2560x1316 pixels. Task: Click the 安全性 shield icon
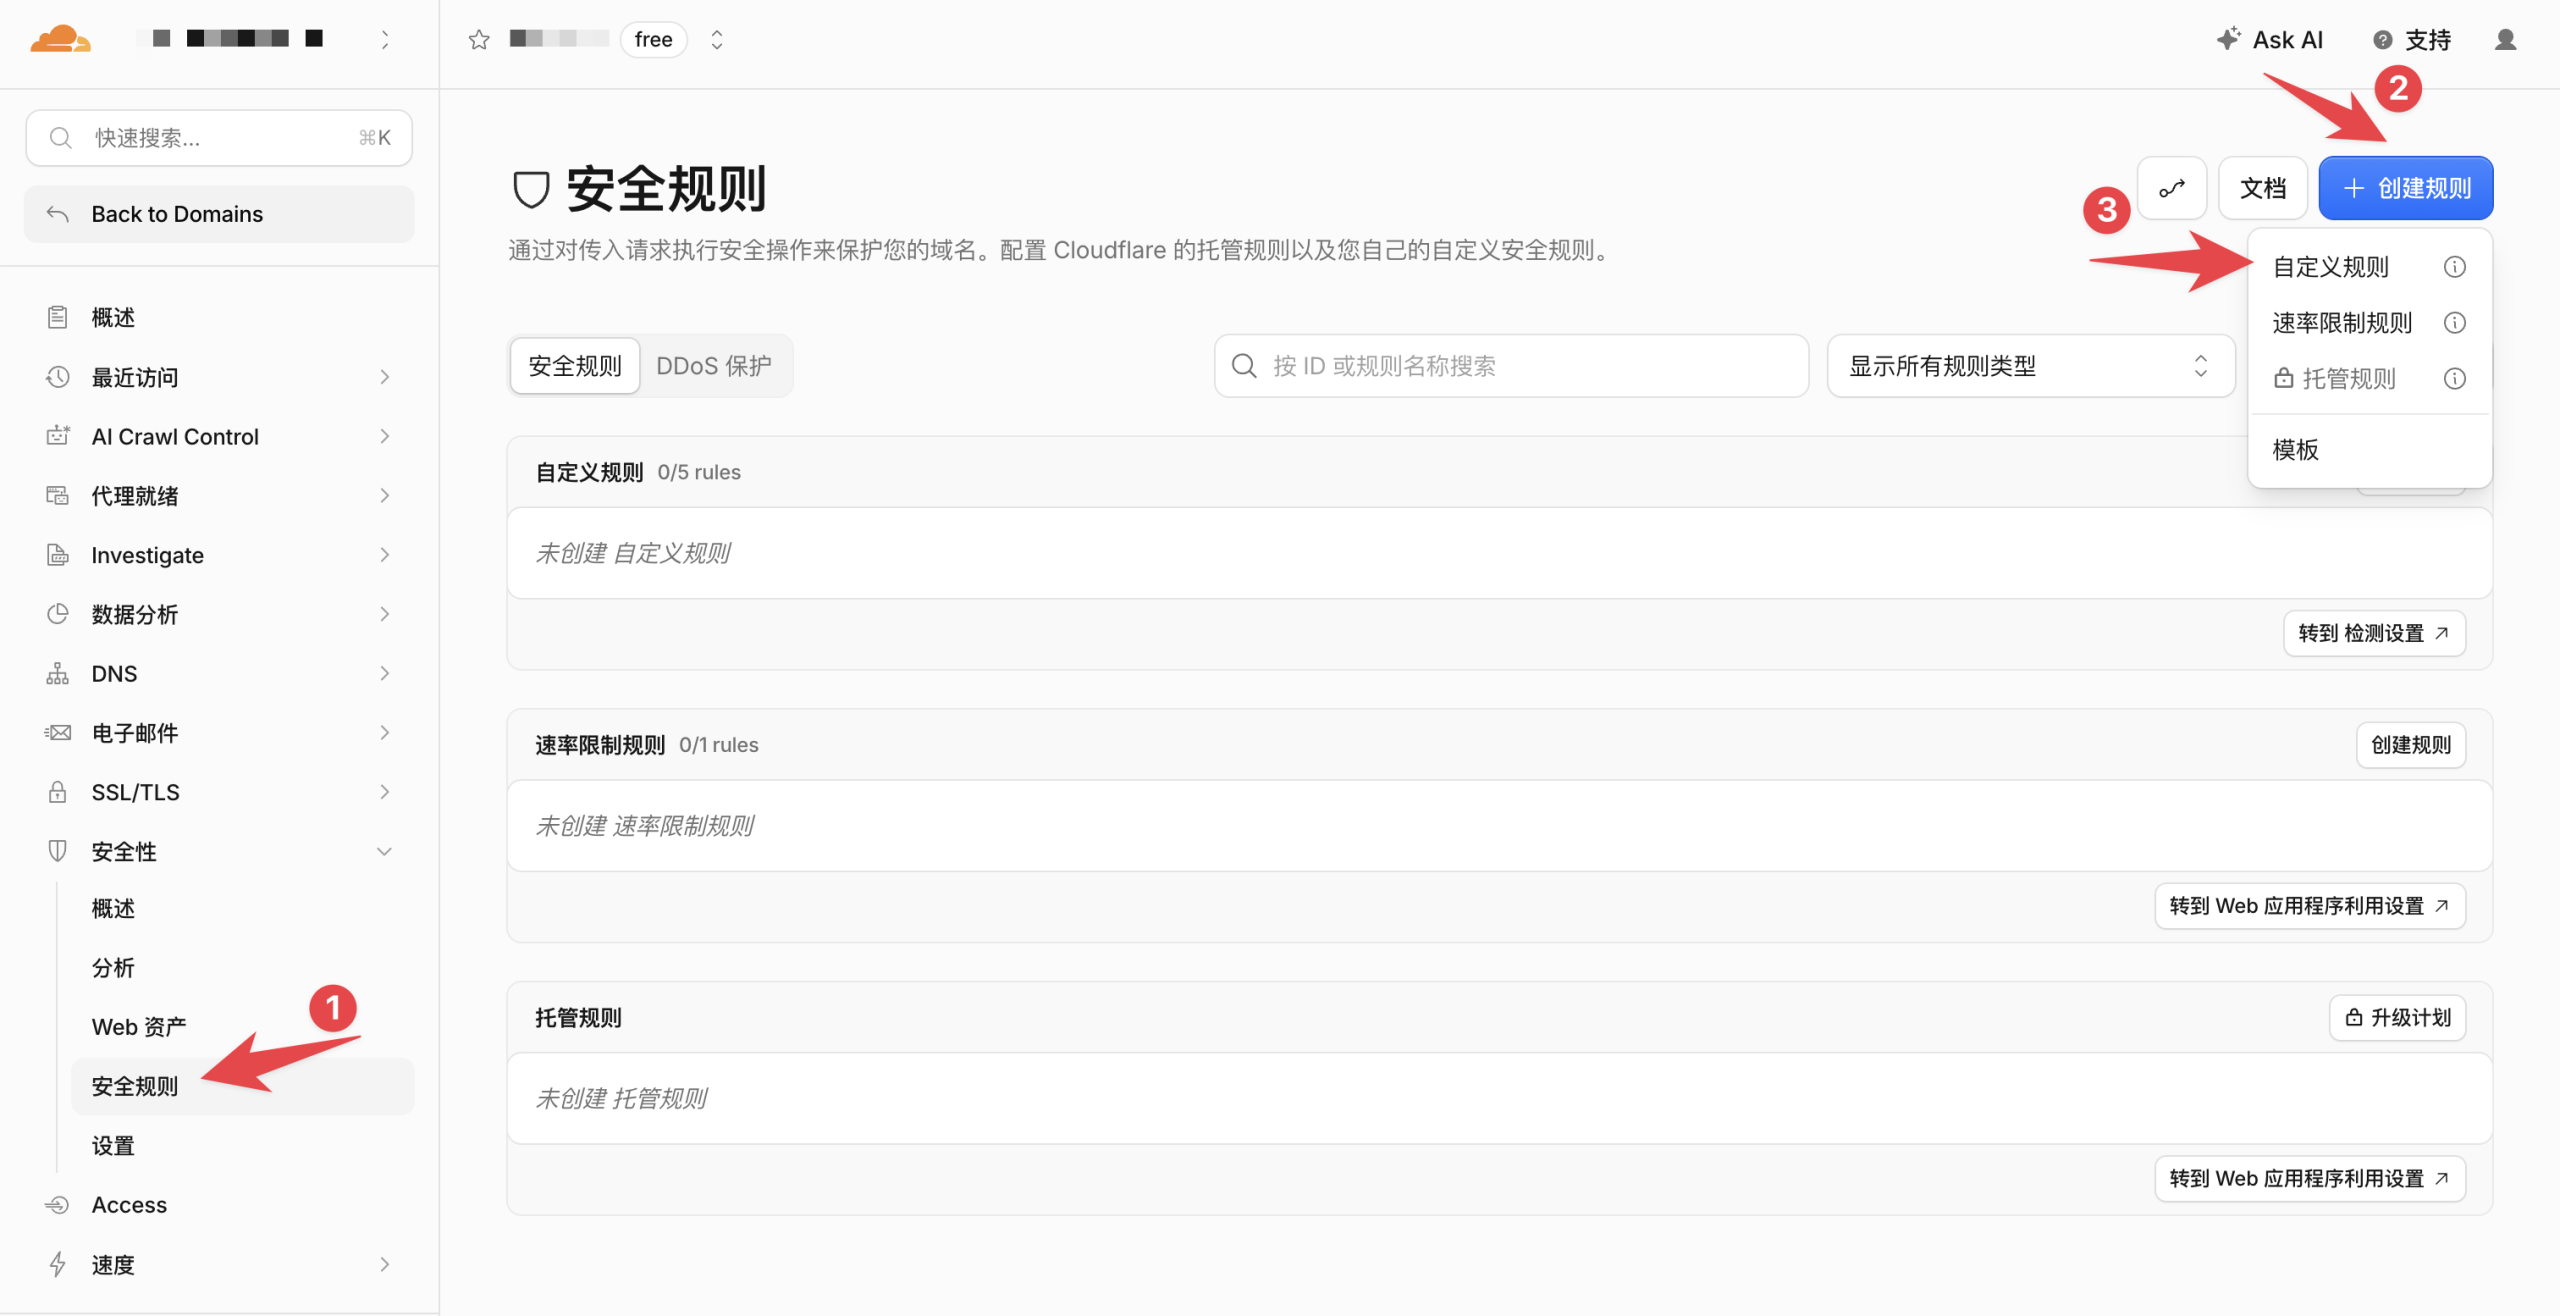tap(58, 852)
